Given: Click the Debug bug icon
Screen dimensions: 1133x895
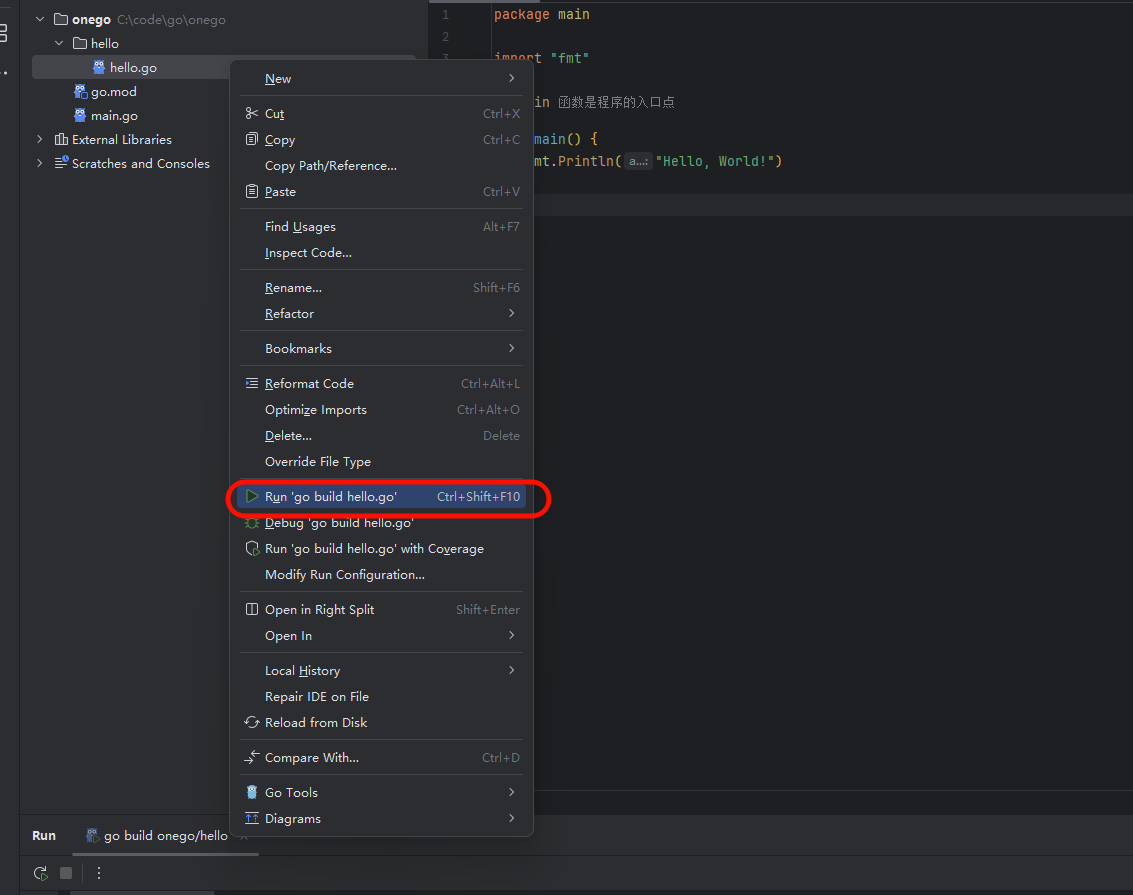Looking at the screenshot, I should point(251,522).
